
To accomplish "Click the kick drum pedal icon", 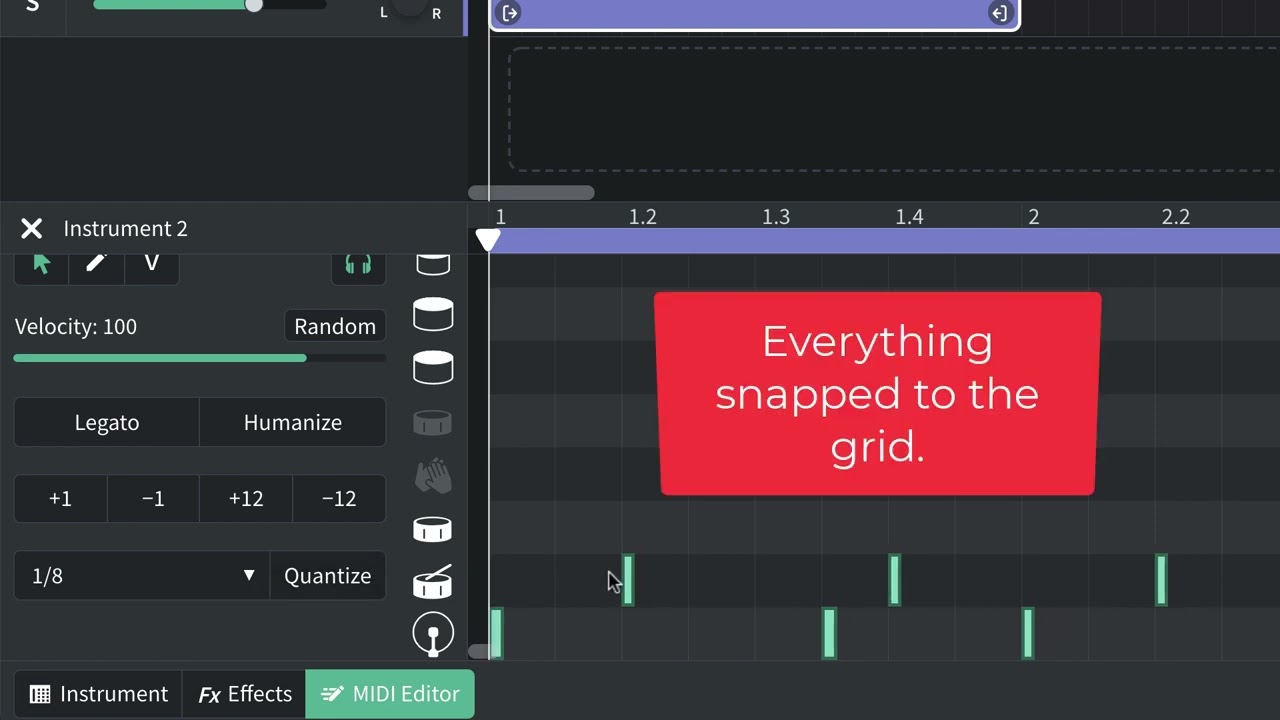I will click(433, 635).
